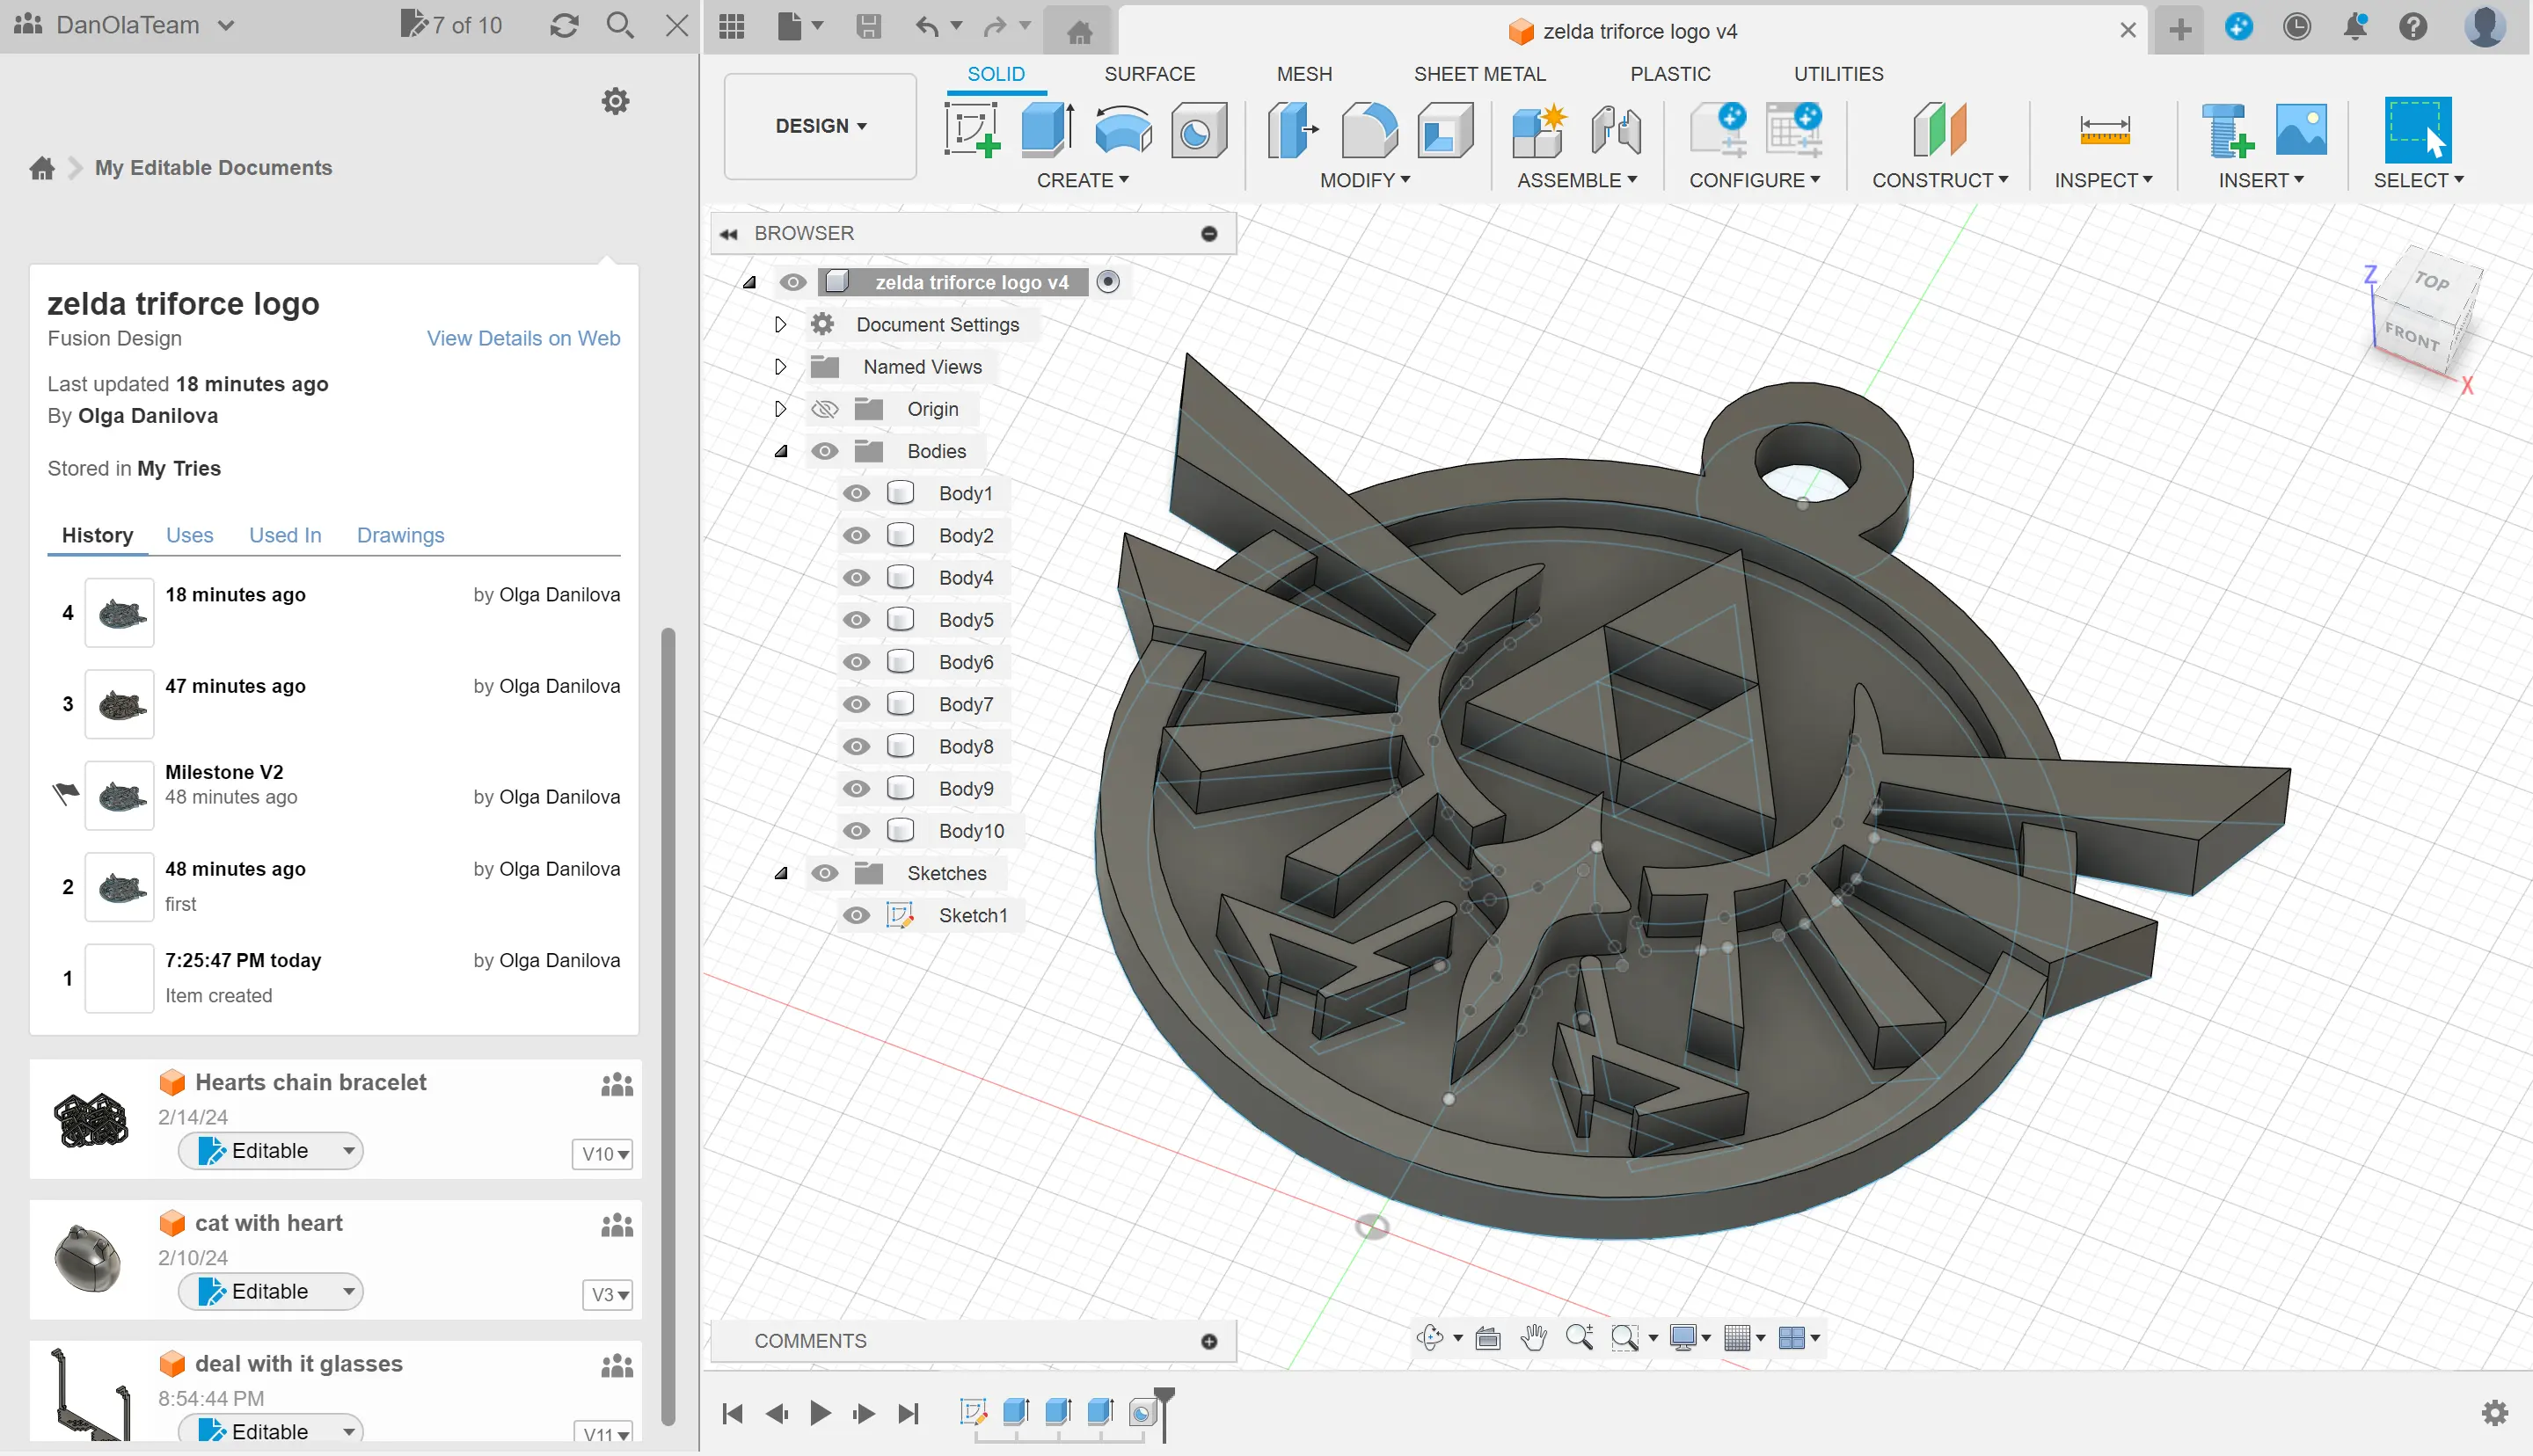Open the Hearts chain bracelet document

click(x=310, y=1082)
